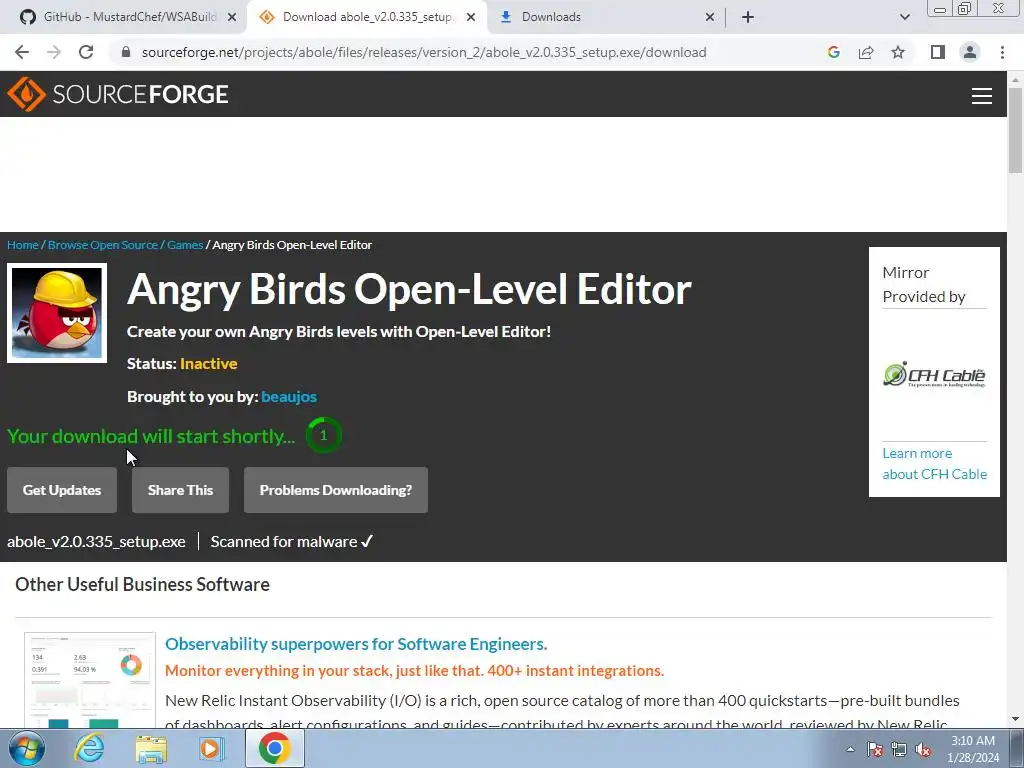The width and height of the screenshot is (1024, 768).
Task: Close the GitHub tab
Action: [x=232, y=18]
